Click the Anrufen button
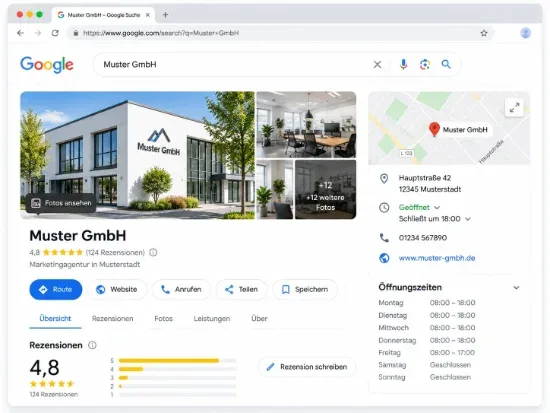 click(x=181, y=289)
